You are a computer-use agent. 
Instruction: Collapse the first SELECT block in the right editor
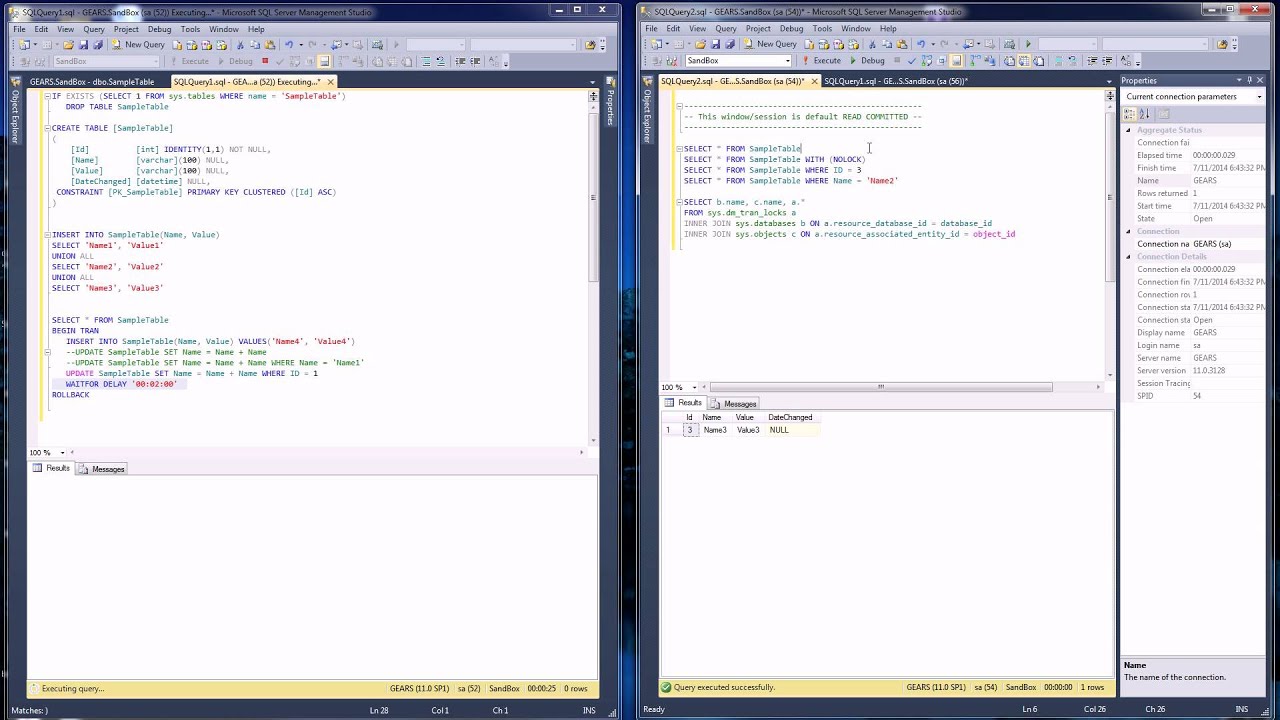click(x=679, y=149)
